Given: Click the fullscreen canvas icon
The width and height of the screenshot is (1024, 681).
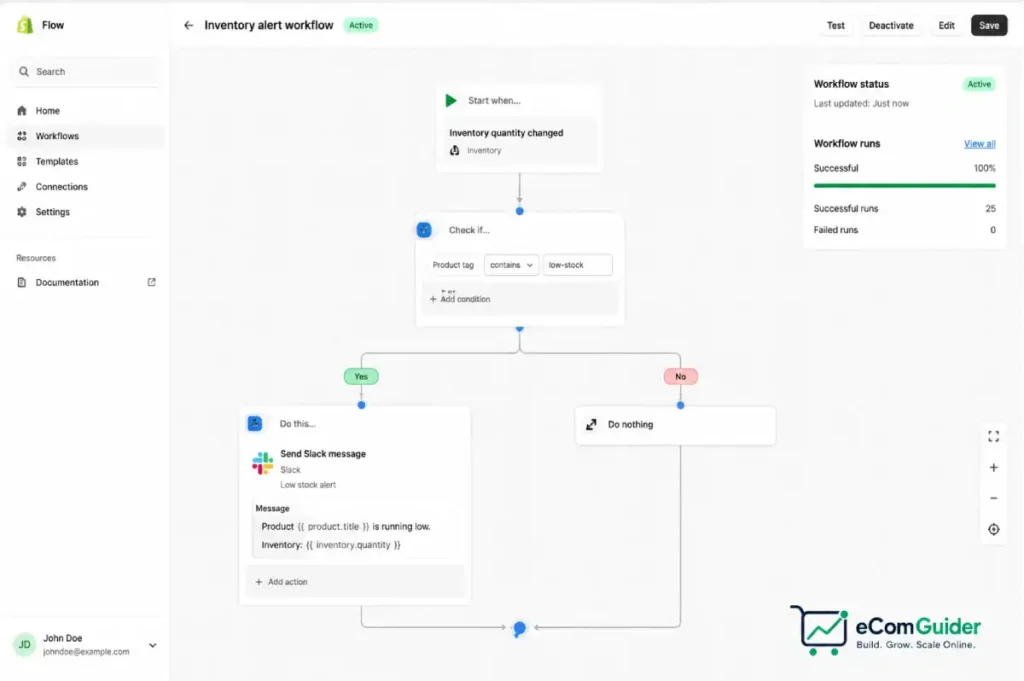Looking at the screenshot, I should pyautogui.click(x=993, y=436).
